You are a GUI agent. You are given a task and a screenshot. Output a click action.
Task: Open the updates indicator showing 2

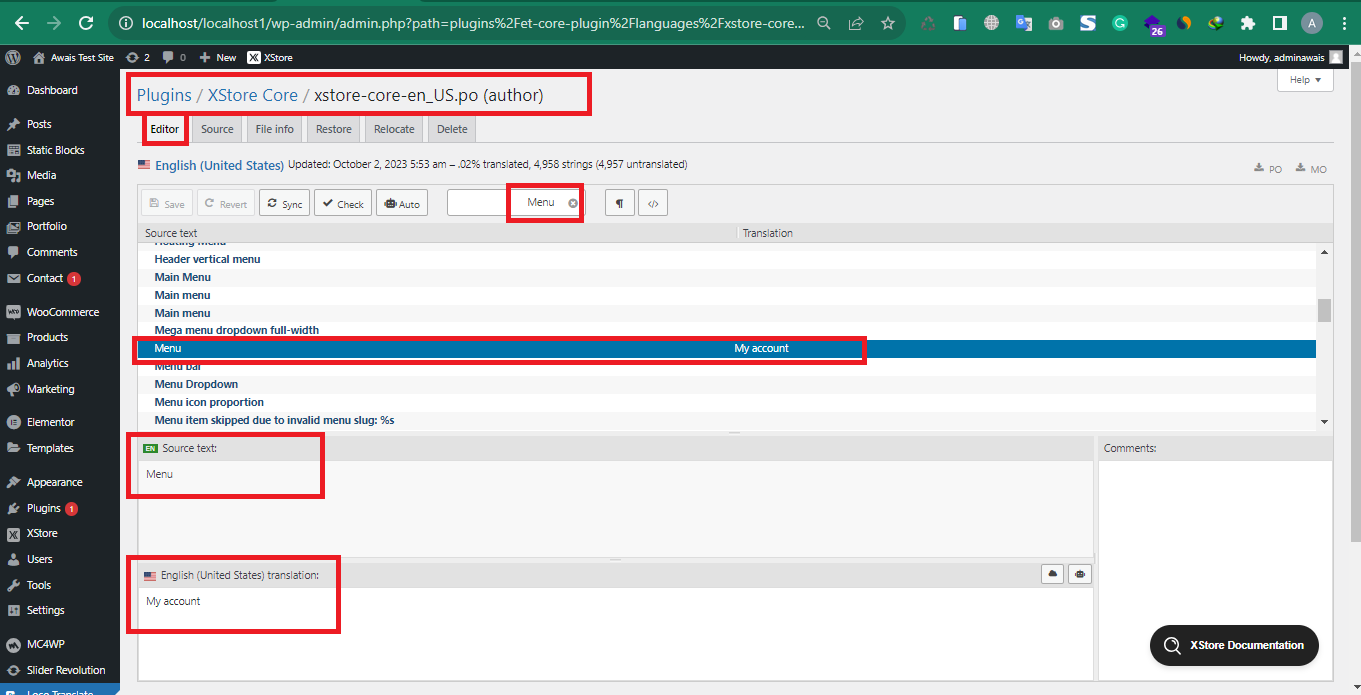pyautogui.click(x=138, y=58)
